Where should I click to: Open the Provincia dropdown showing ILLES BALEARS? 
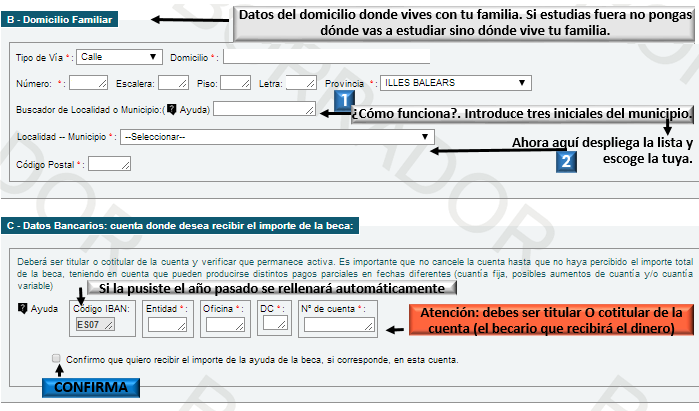point(456,83)
